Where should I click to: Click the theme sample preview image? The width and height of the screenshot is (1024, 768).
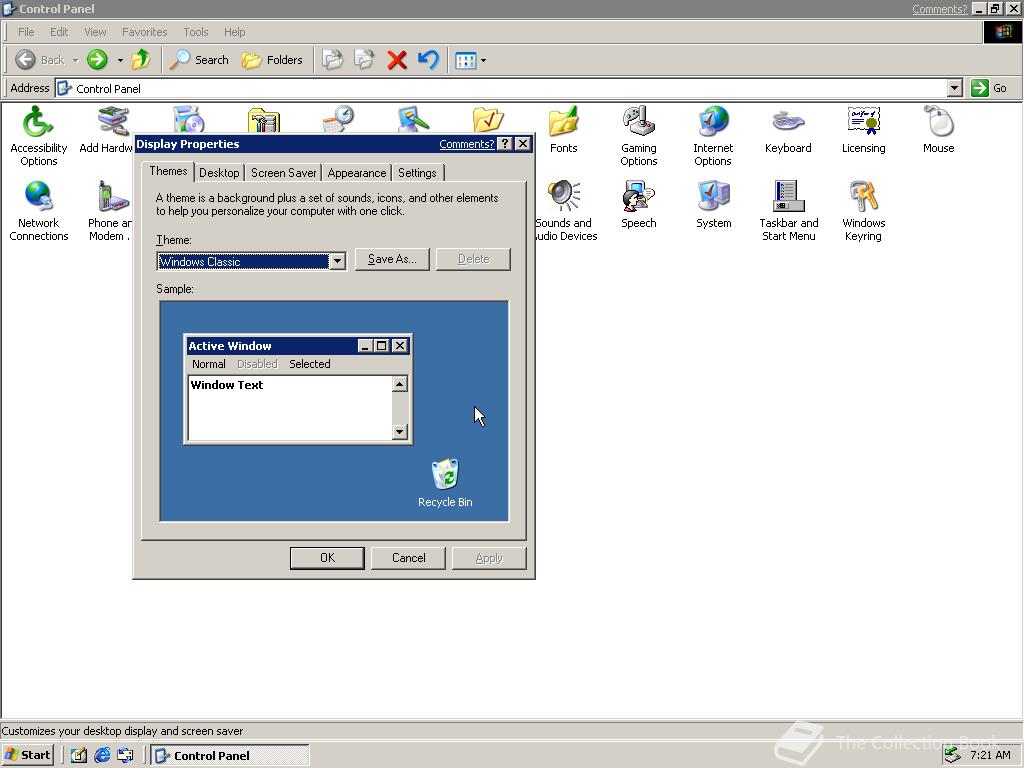pos(334,411)
